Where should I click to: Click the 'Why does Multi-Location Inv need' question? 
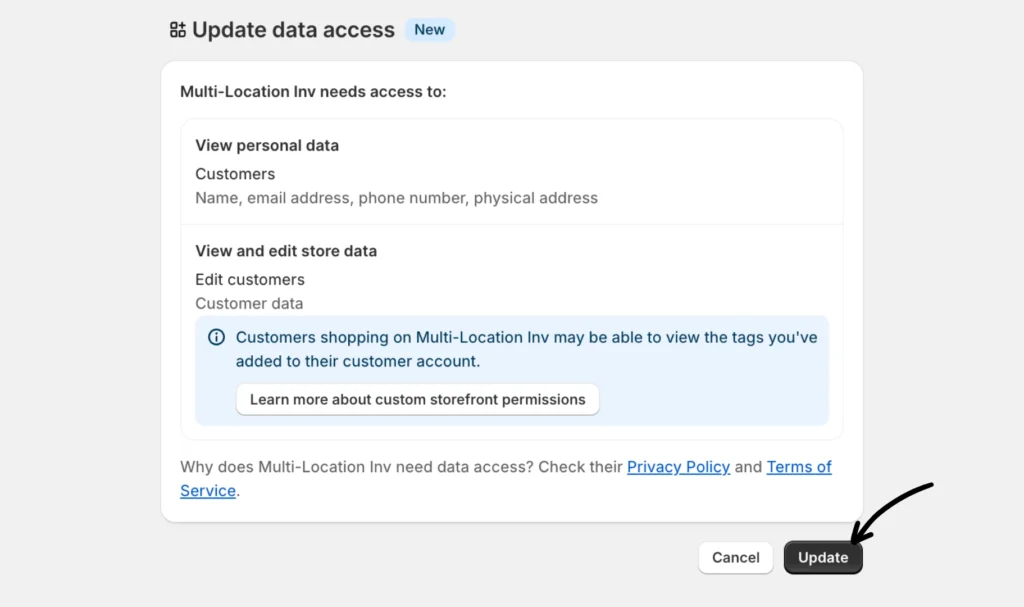point(400,467)
